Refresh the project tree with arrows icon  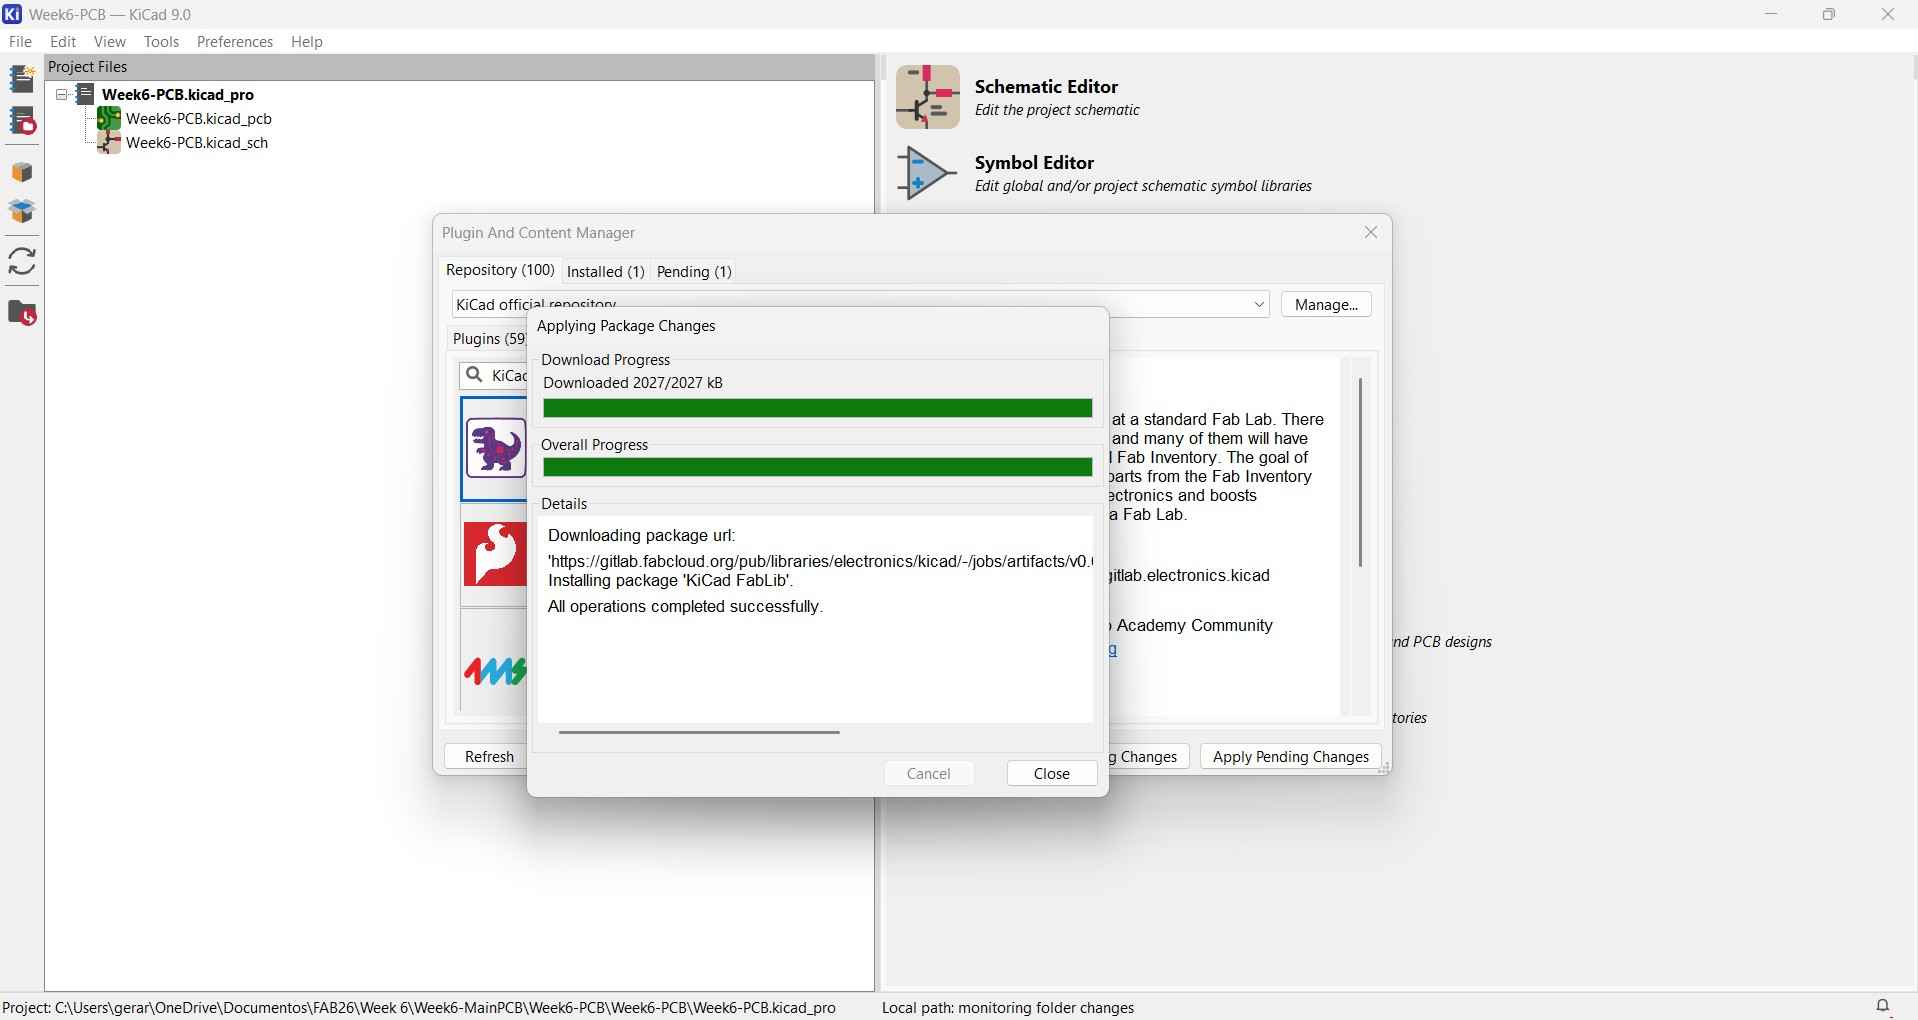click(x=22, y=262)
